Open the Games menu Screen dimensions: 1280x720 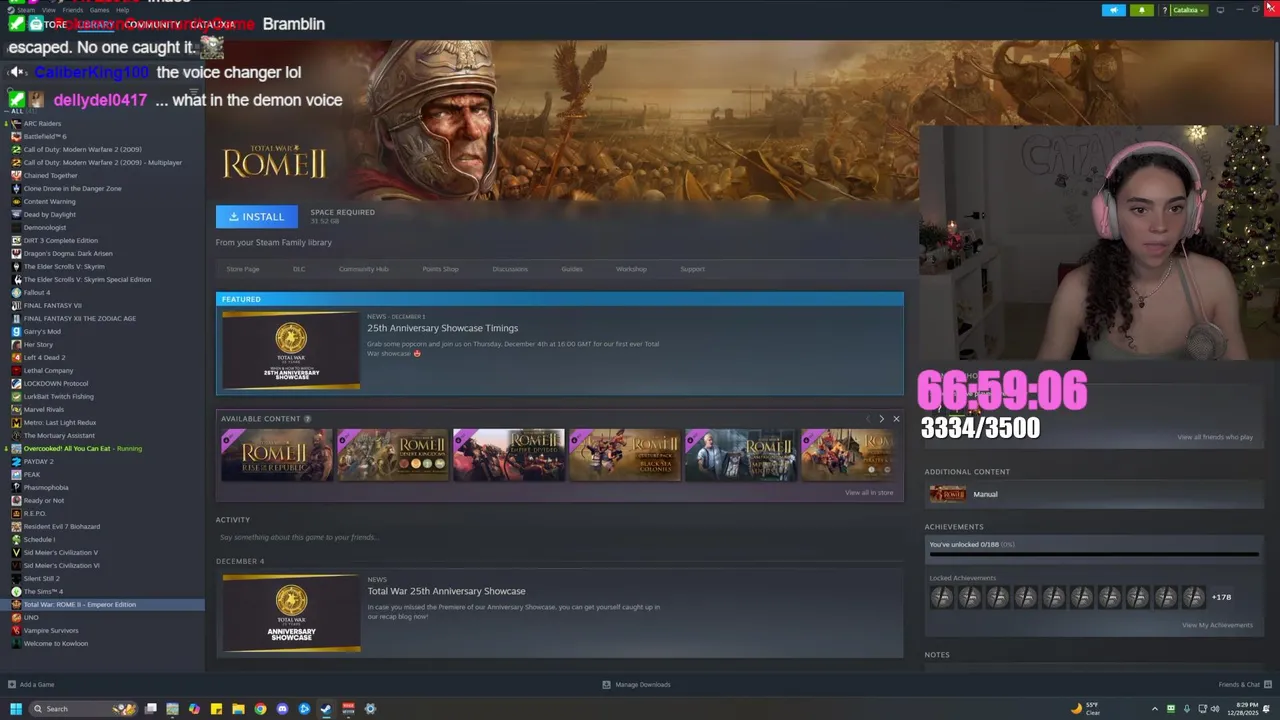99,10
